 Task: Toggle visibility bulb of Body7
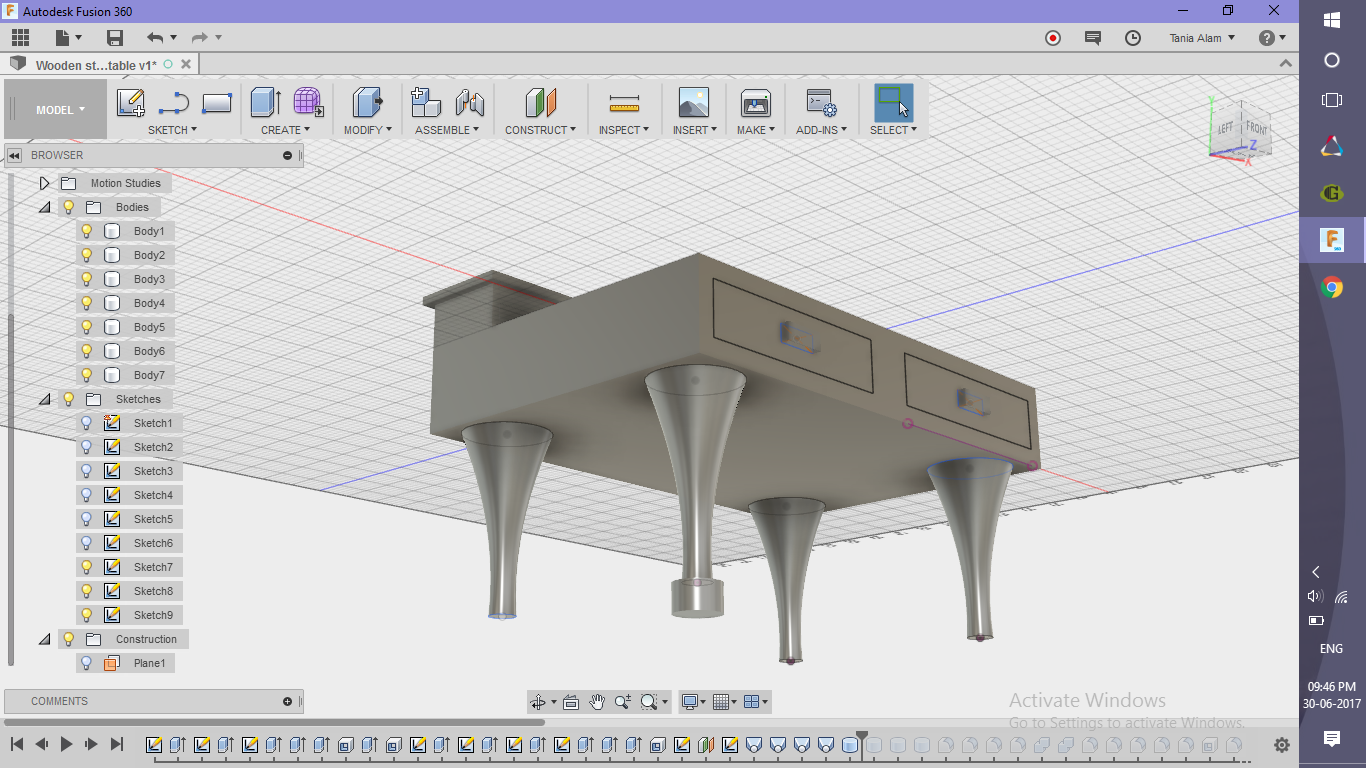pyautogui.click(x=87, y=375)
